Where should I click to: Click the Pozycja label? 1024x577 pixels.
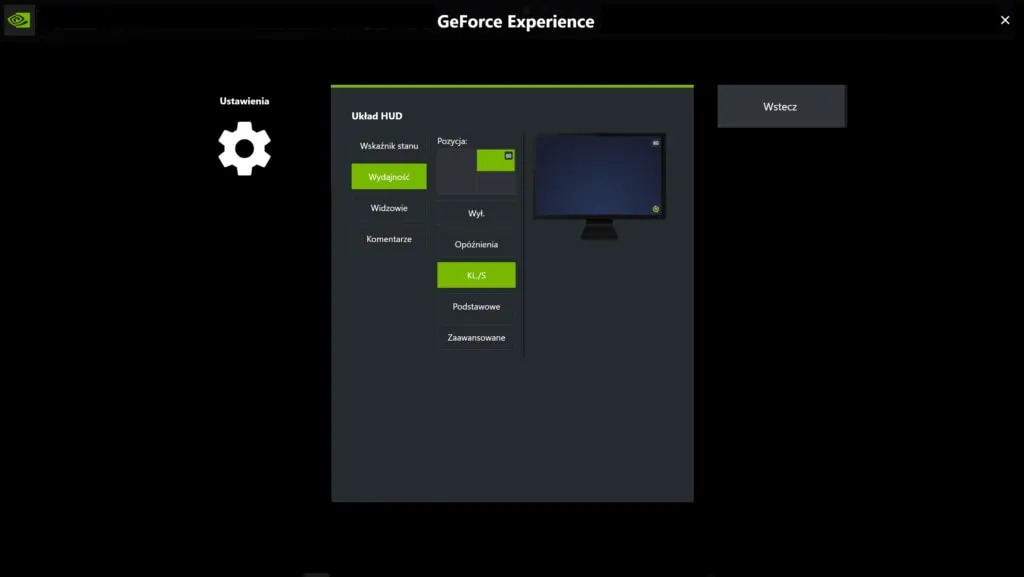(452, 141)
